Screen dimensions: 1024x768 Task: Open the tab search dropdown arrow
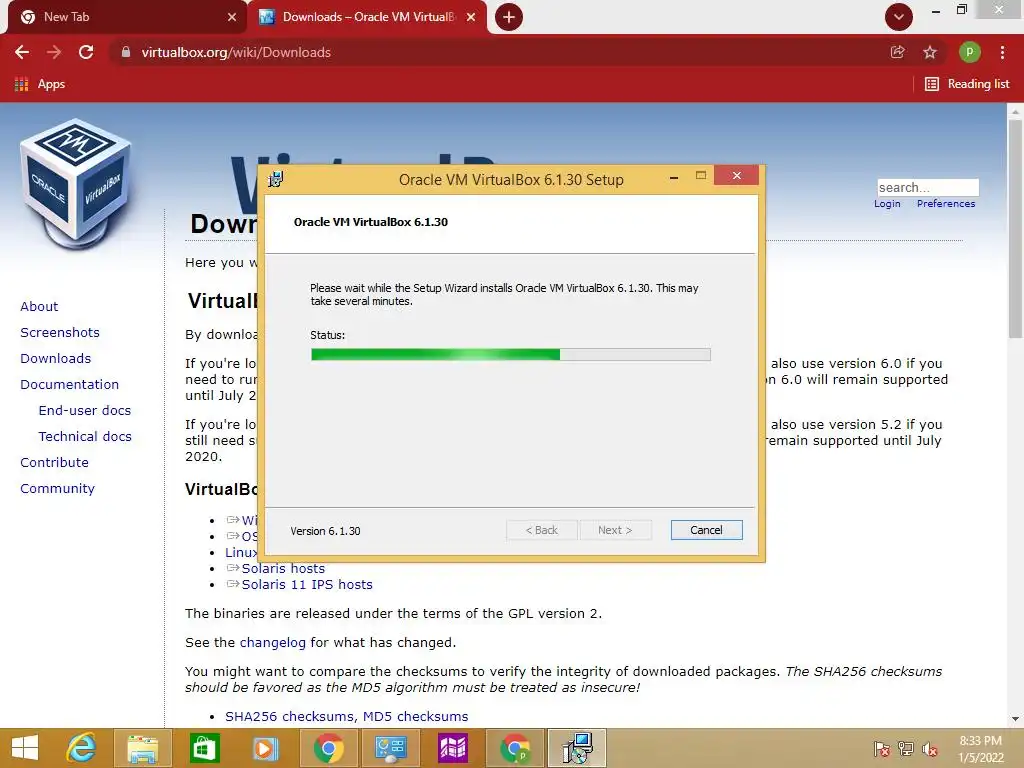pos(899,17)
